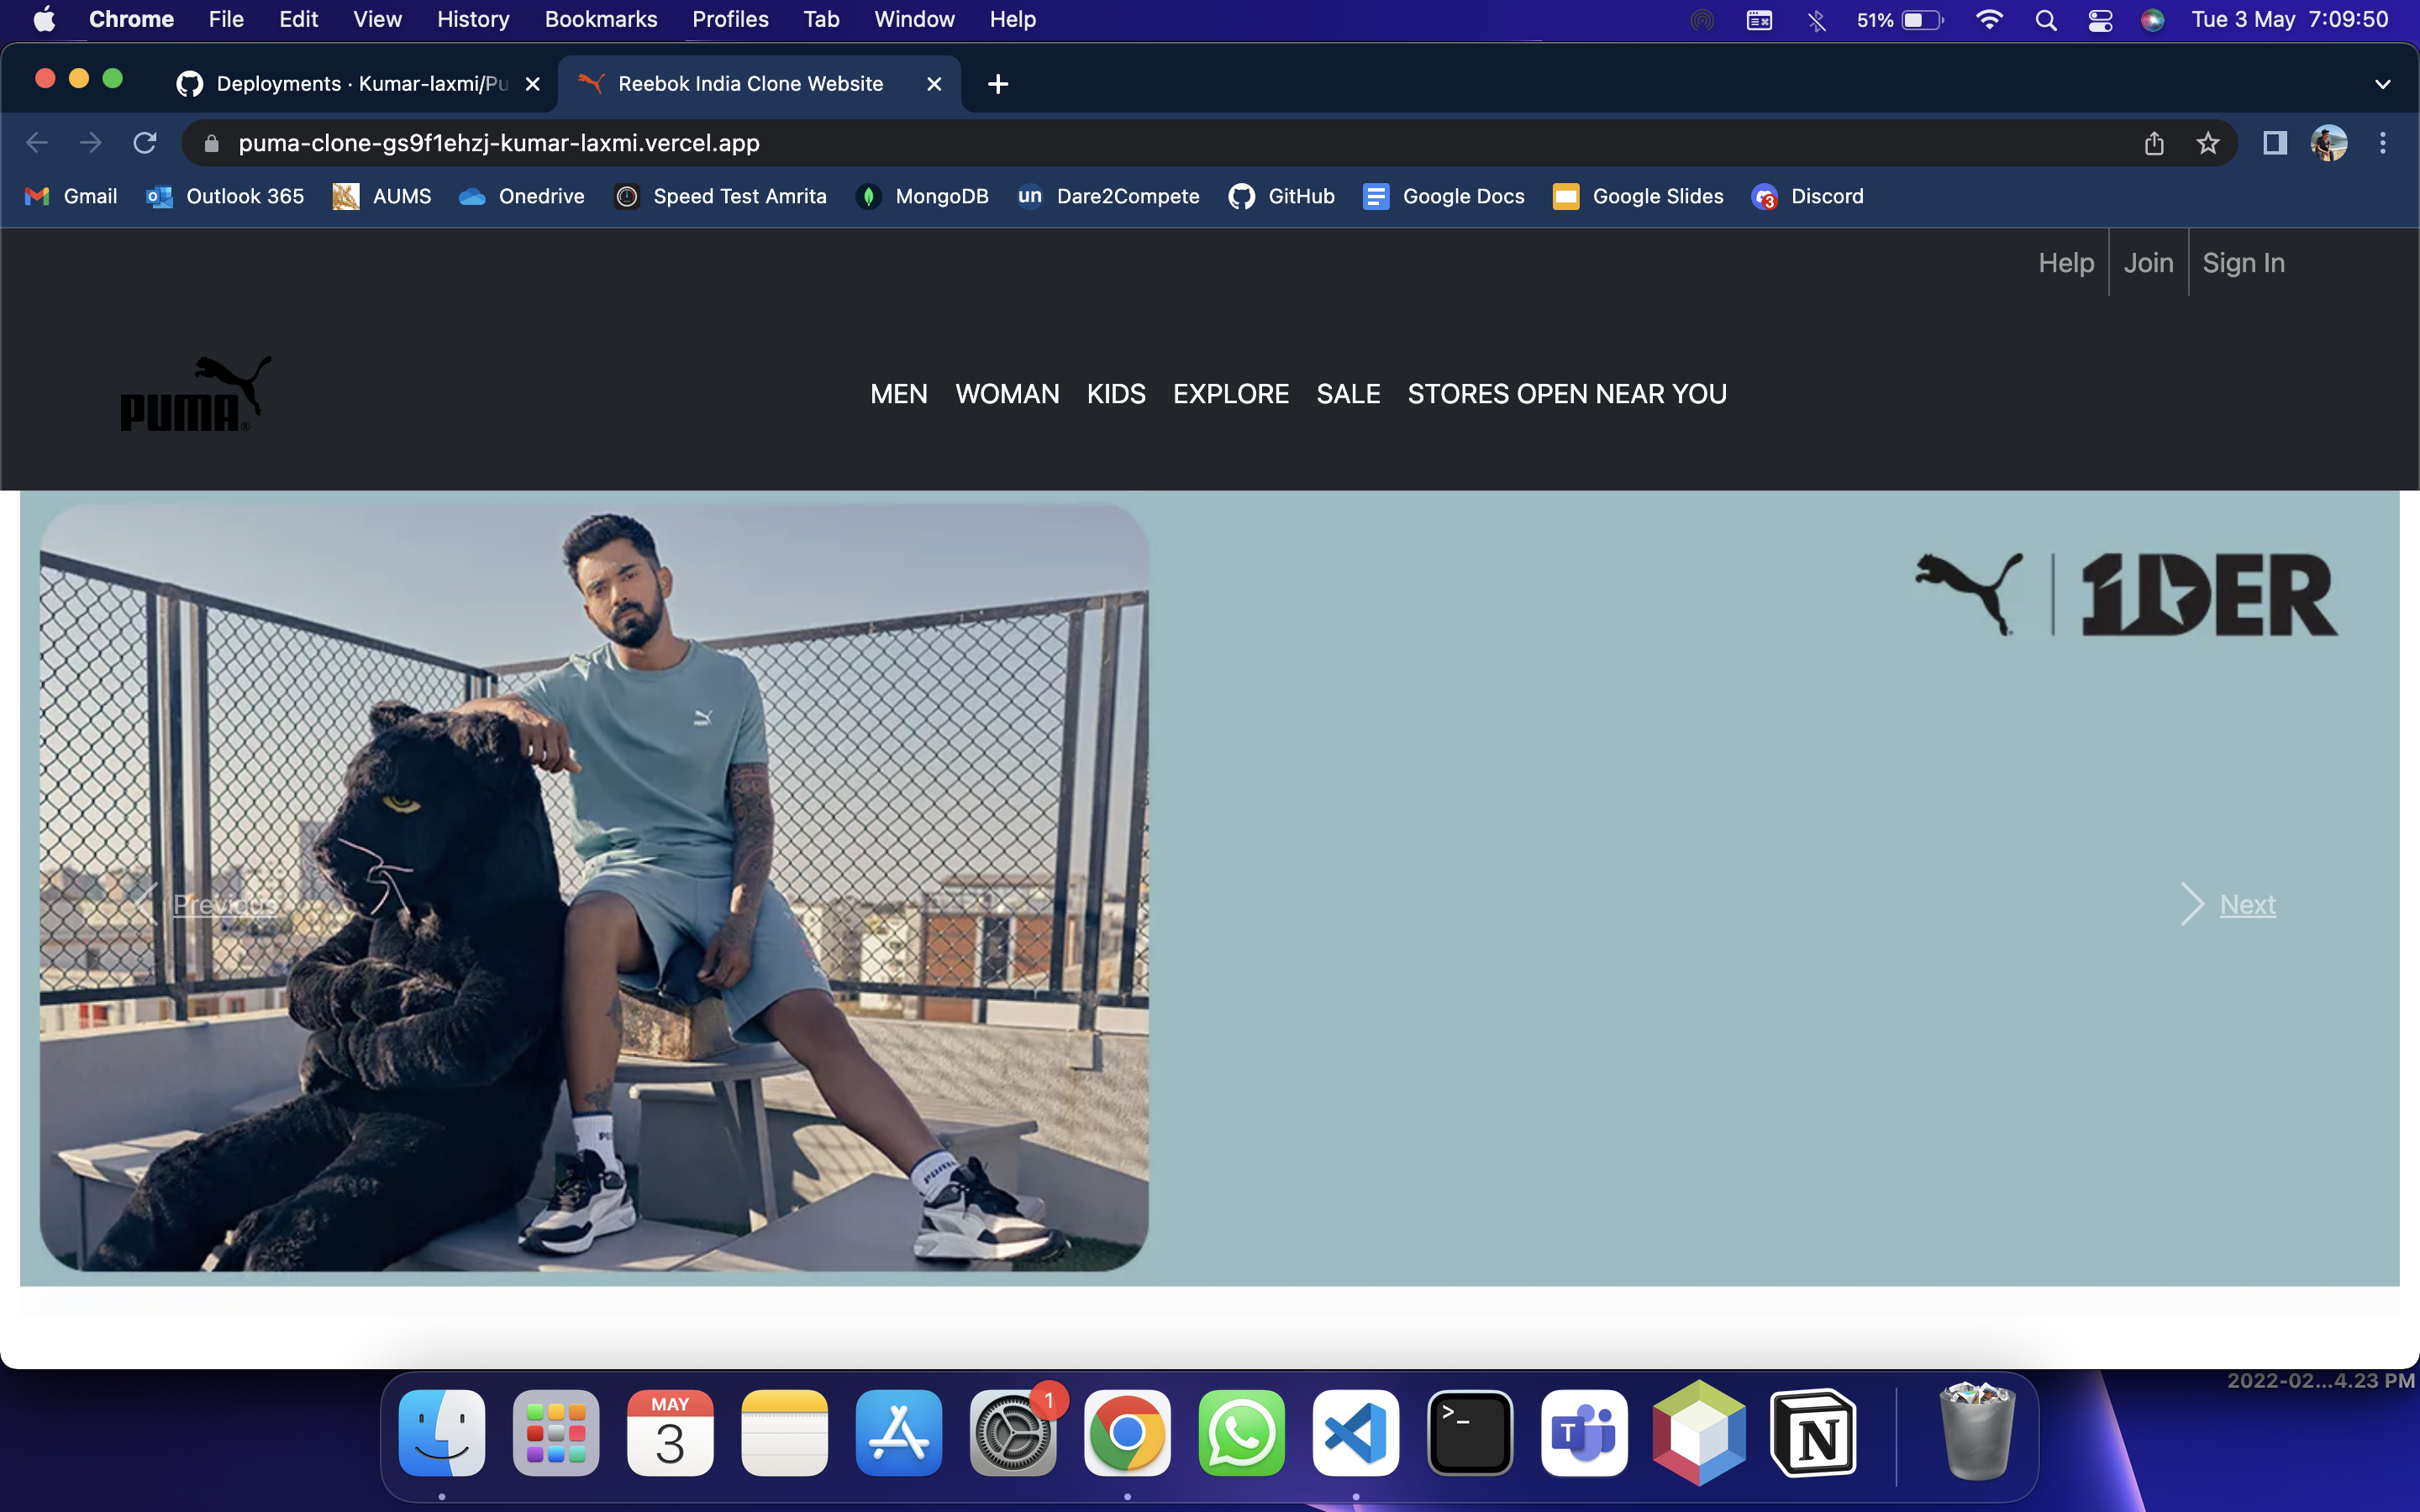Screen dimensions: 2420x1512
Task: Click the share page icon
Action: 2154,143
